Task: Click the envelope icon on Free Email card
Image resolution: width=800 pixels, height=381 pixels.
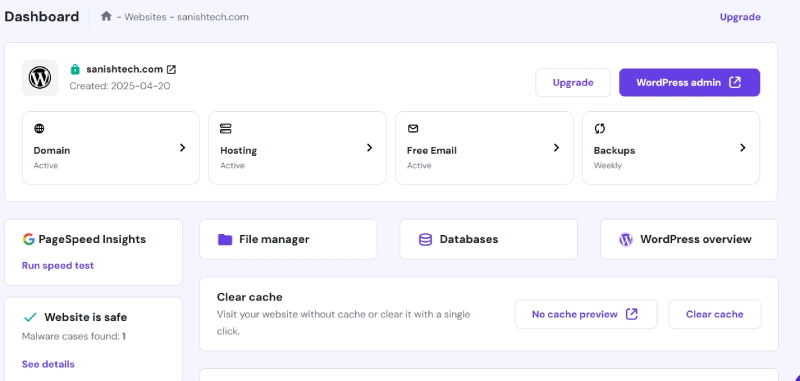Action: 413,129
